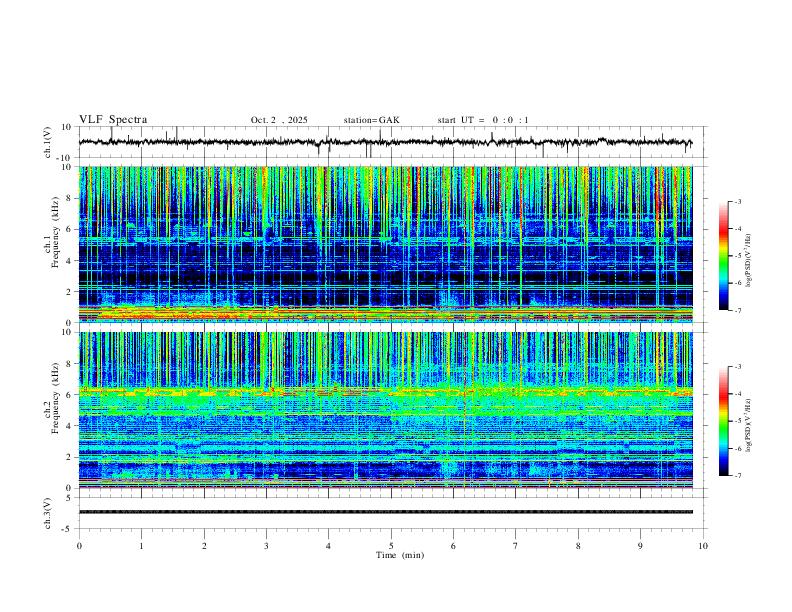The image size is (792, 612).
Task: Click the "VLF Spectra" title text
Action: click(x=113, y=120)
